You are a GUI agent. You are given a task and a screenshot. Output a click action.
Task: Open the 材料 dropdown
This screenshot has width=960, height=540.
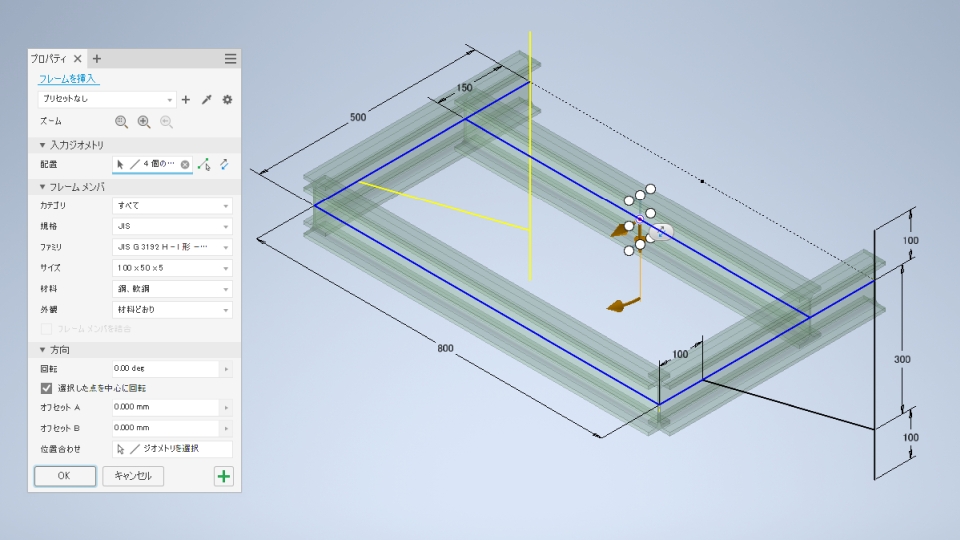[x=172, y=289]
